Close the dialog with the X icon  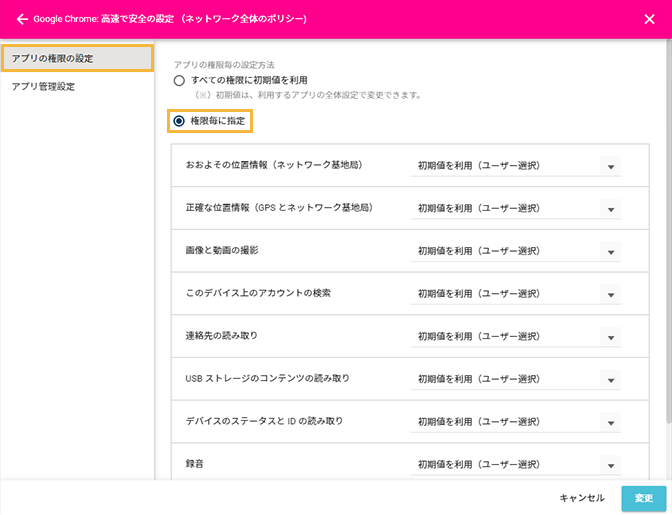coord(649,19)
